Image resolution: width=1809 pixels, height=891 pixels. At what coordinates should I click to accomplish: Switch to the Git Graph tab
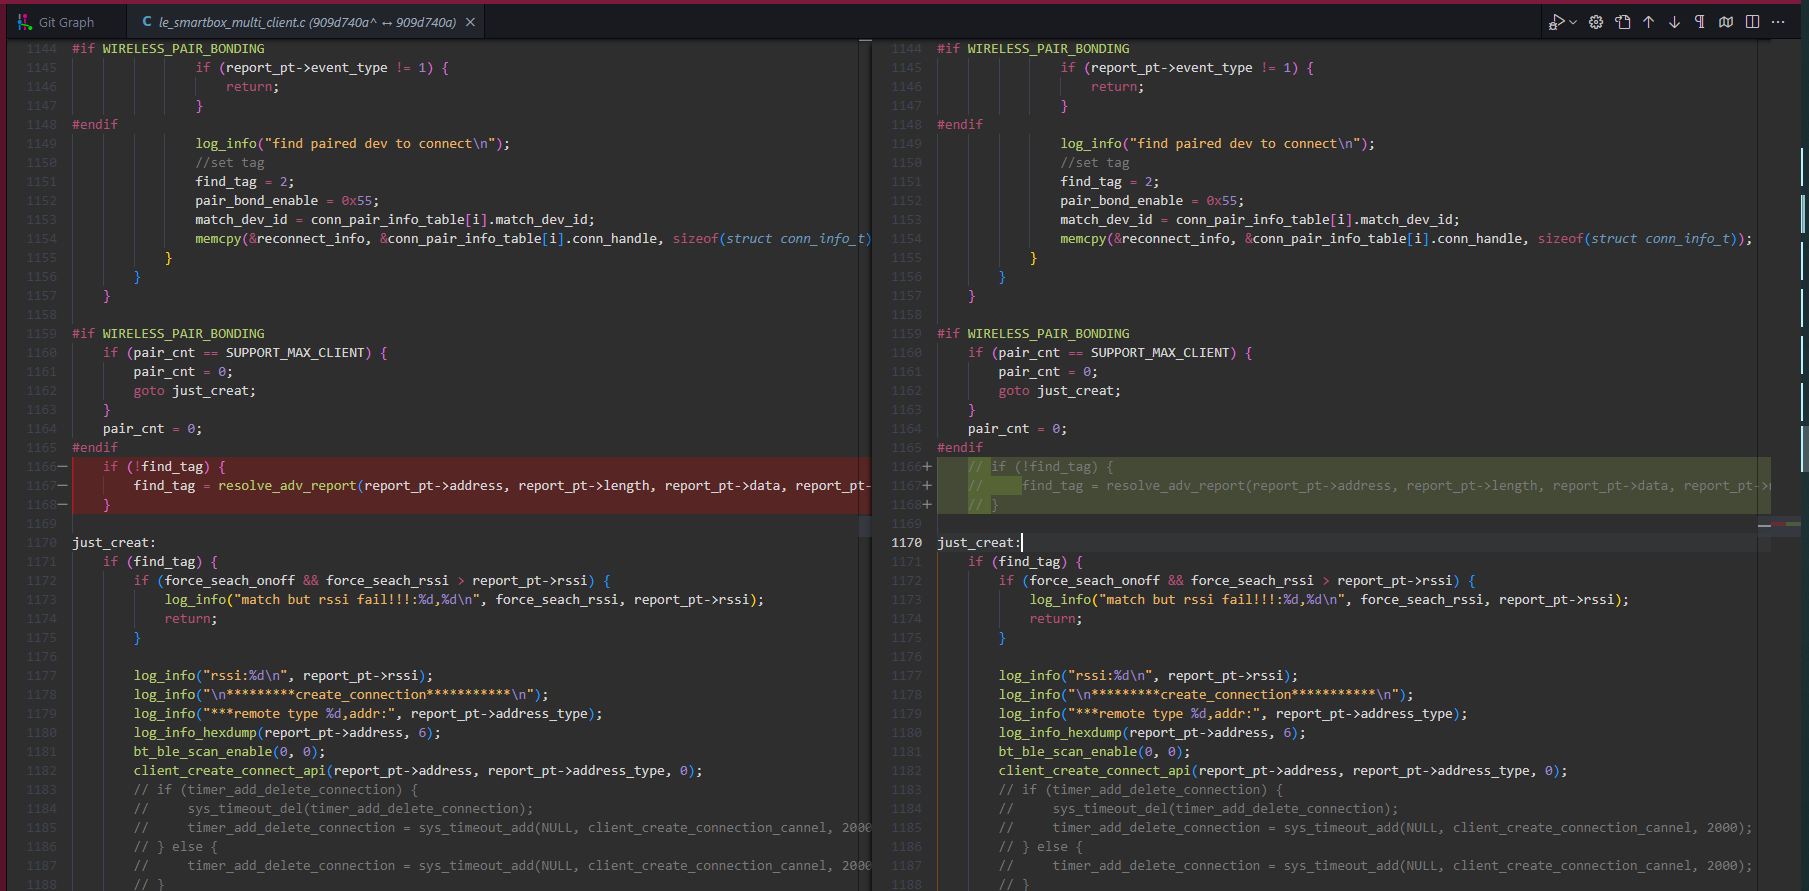click(64, 22)
